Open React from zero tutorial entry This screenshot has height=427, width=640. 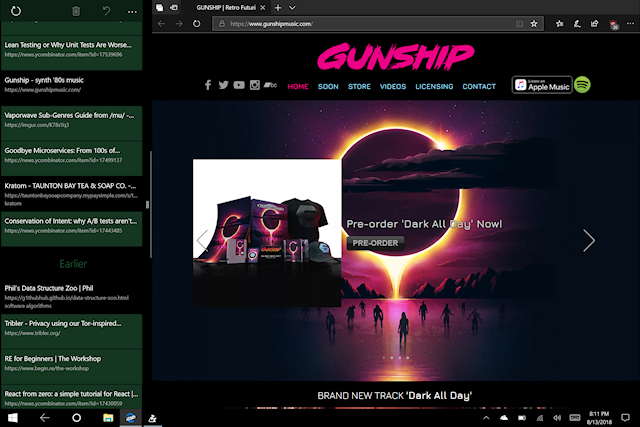[x=71, y=398]
